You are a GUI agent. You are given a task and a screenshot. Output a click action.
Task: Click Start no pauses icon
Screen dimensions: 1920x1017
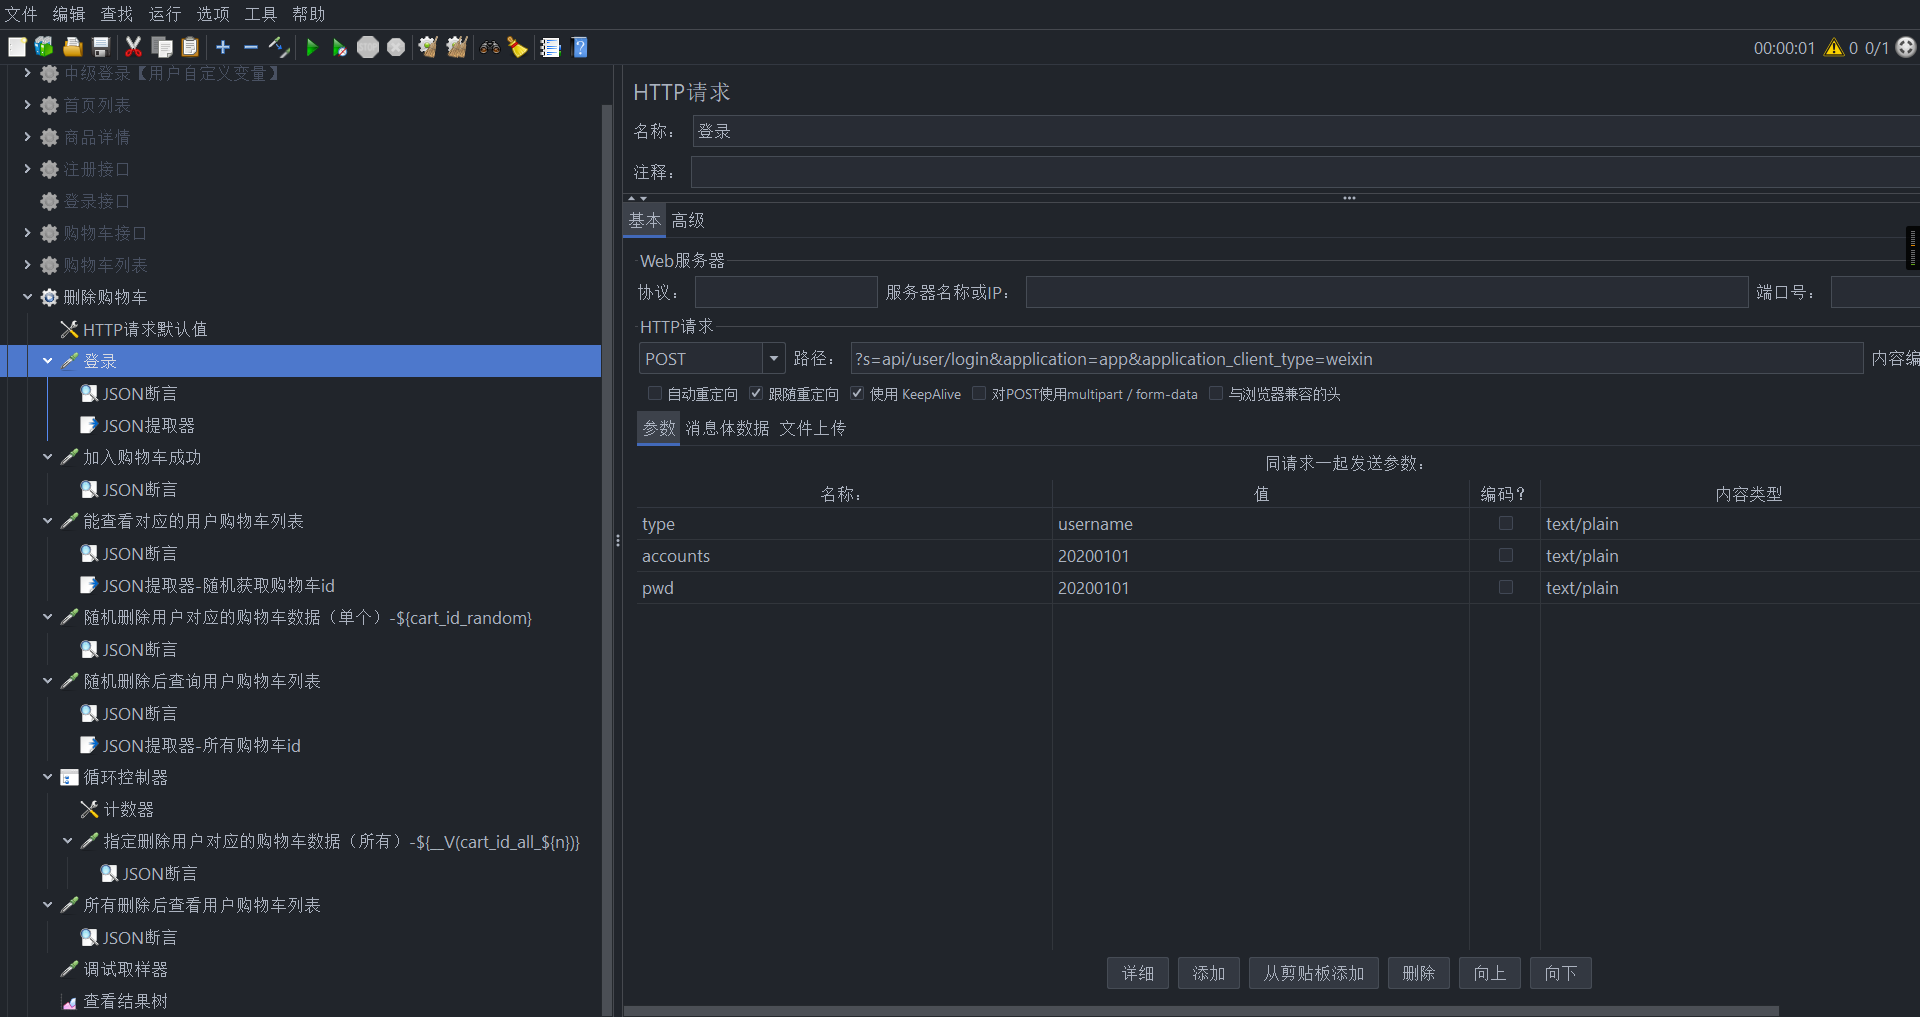[340, 47]
